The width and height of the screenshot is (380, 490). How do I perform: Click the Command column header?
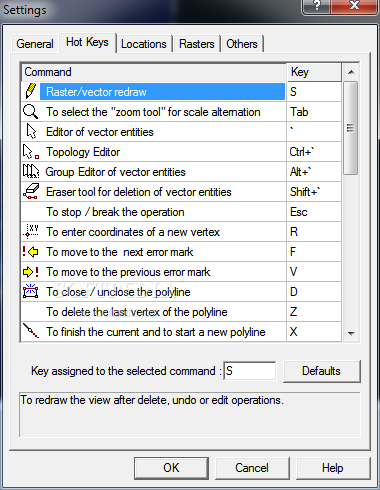click(154, 72)
